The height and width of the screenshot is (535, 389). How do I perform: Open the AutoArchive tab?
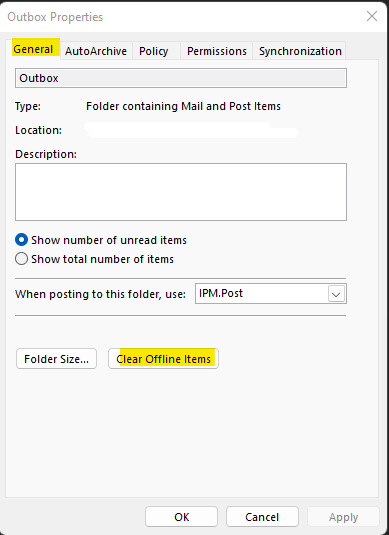[96, 51]
